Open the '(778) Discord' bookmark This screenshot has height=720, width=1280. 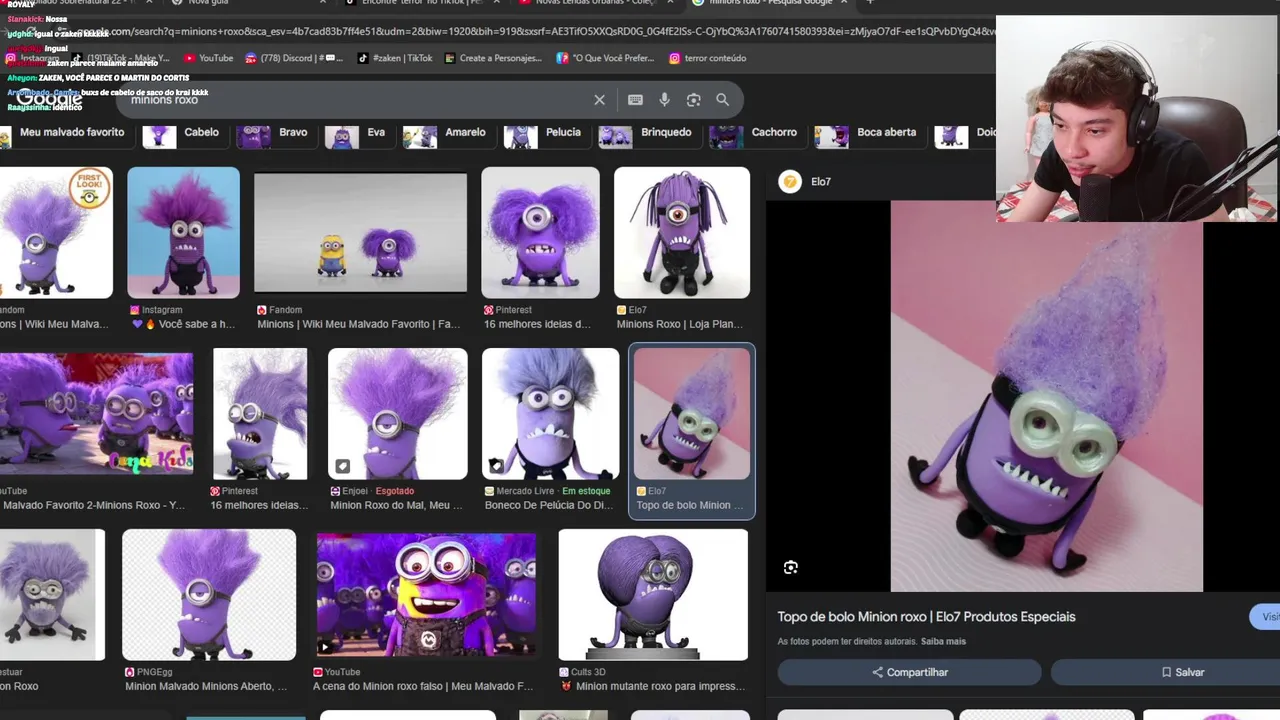tap(293, 58)
